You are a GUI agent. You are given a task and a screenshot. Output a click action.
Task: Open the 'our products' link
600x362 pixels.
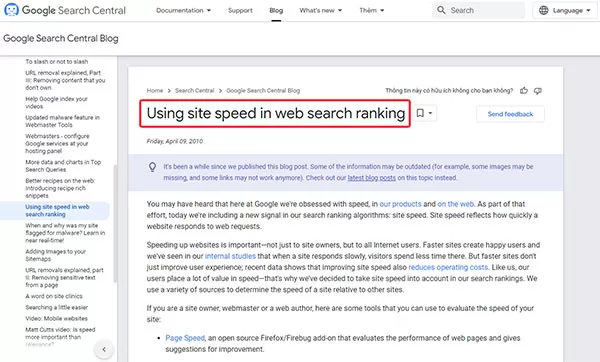pos(400,204)
